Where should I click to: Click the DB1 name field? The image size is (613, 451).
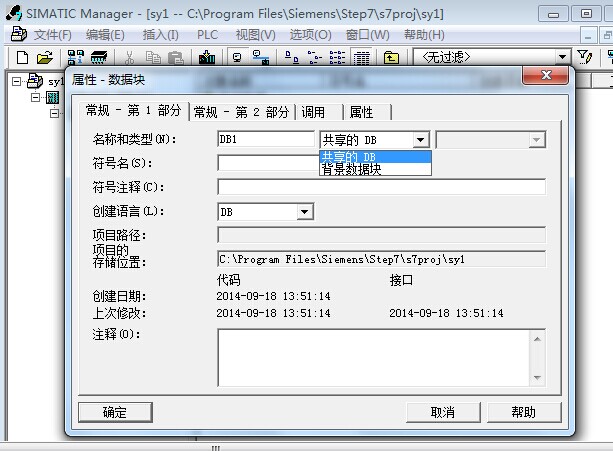[x=266, y=140]
